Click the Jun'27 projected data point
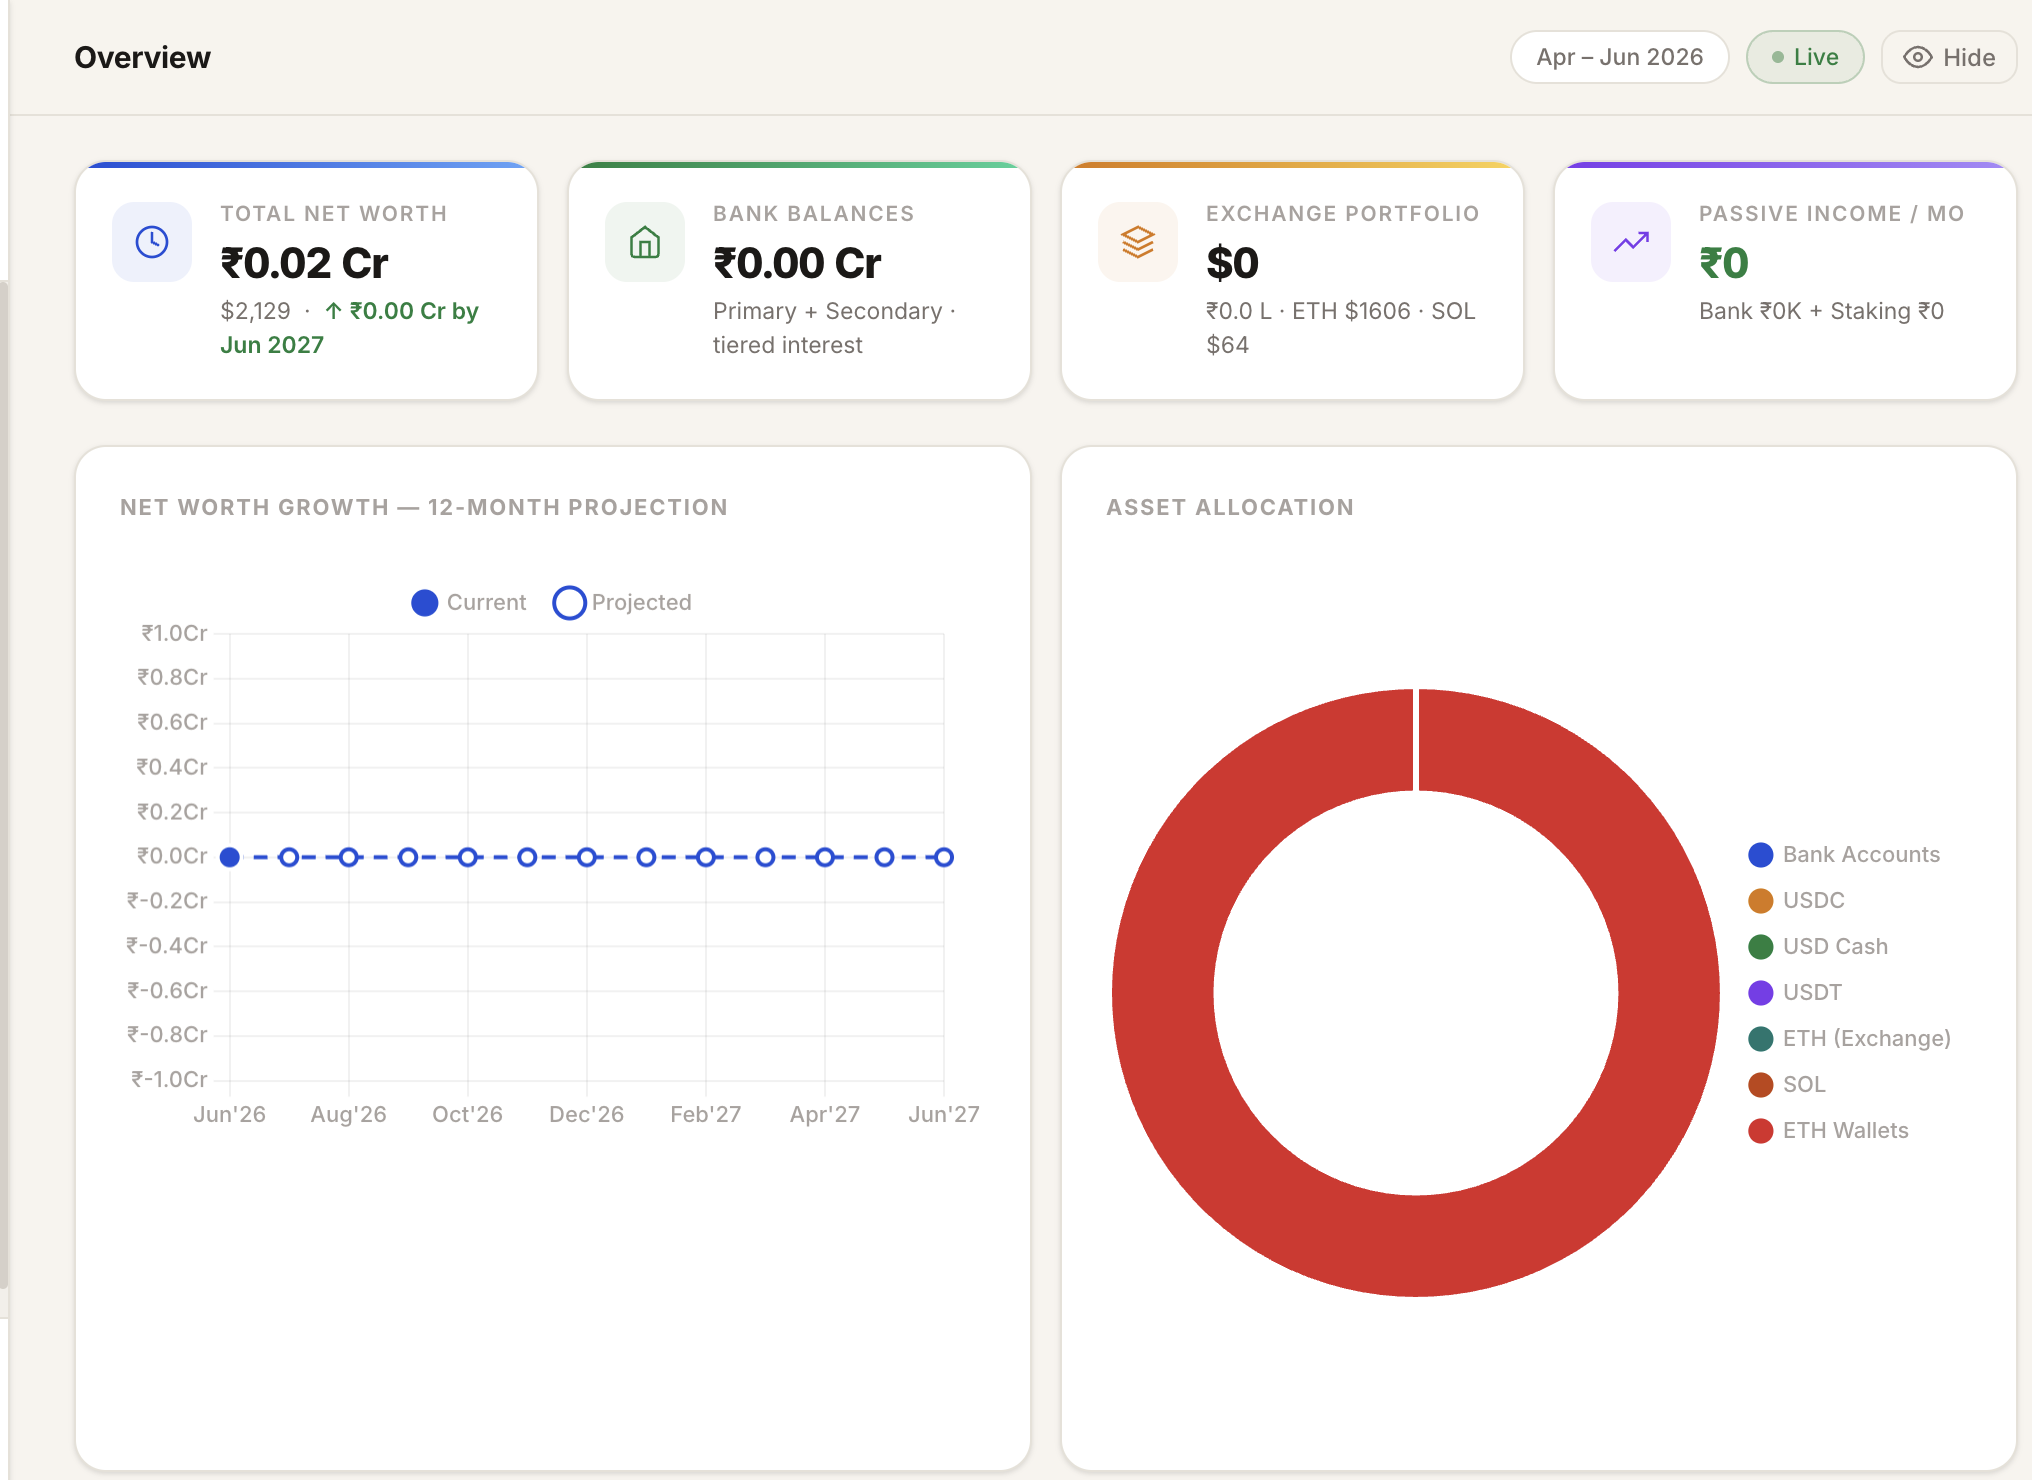 (943, 857)
